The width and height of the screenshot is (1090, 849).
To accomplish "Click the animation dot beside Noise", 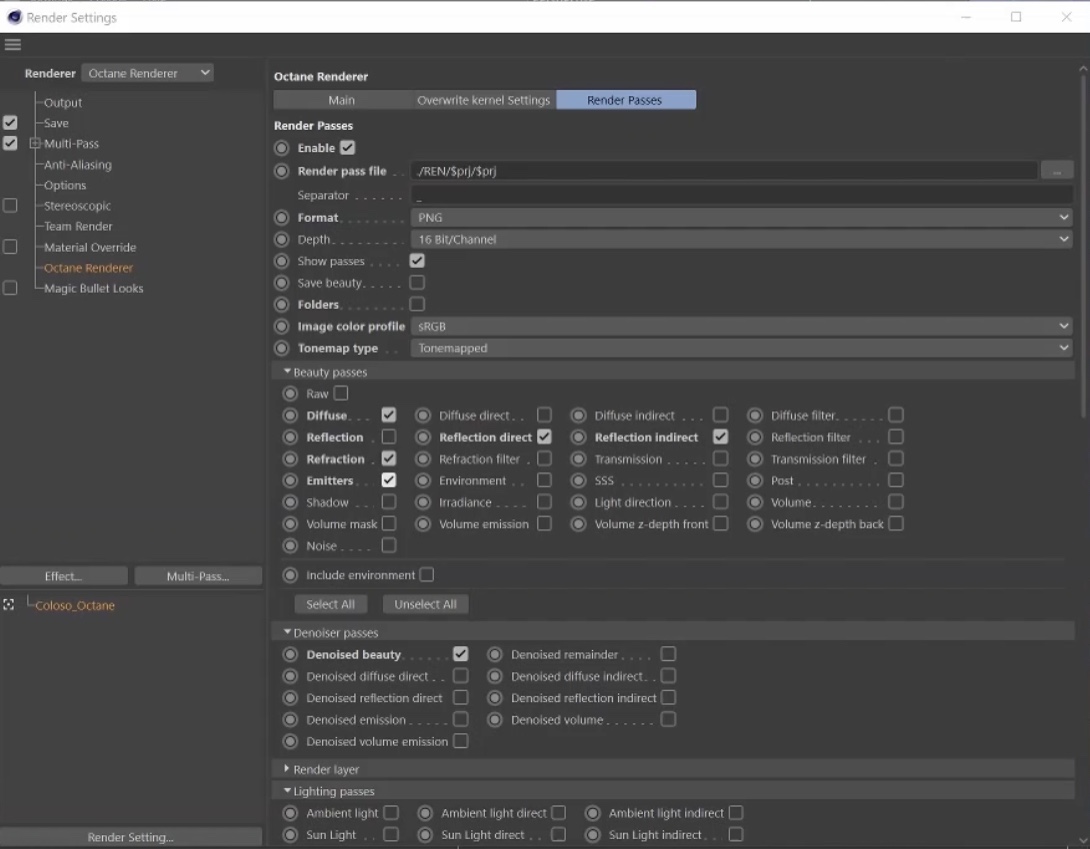I will 290,546.
